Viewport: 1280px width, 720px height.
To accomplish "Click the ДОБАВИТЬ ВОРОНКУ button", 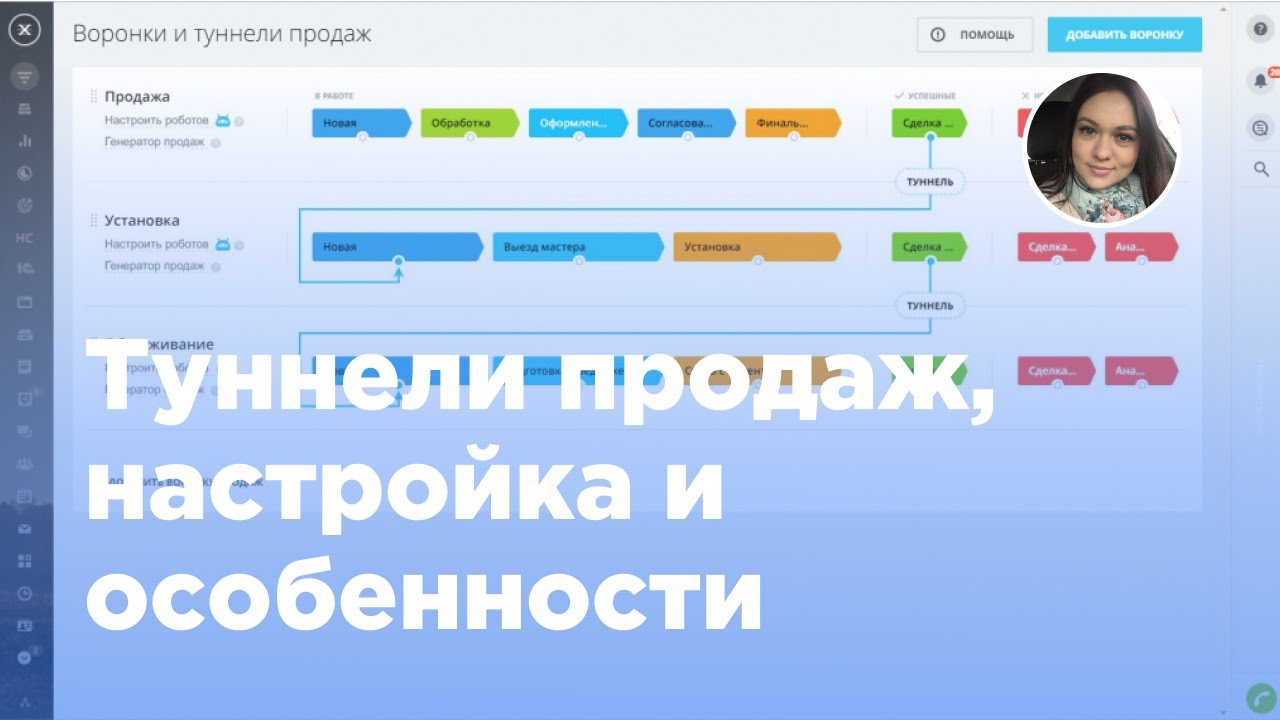I will pyautogui.click(x=1124, y=35).
